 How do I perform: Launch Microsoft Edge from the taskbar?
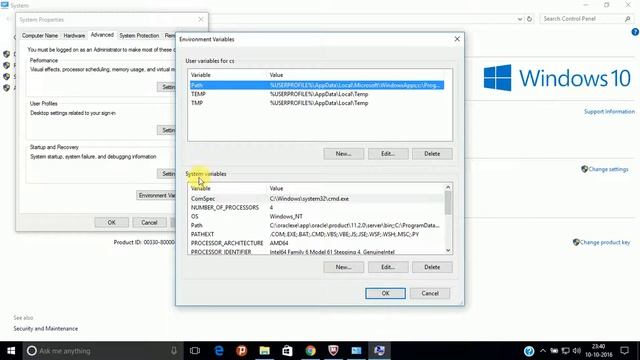(219, 351)
